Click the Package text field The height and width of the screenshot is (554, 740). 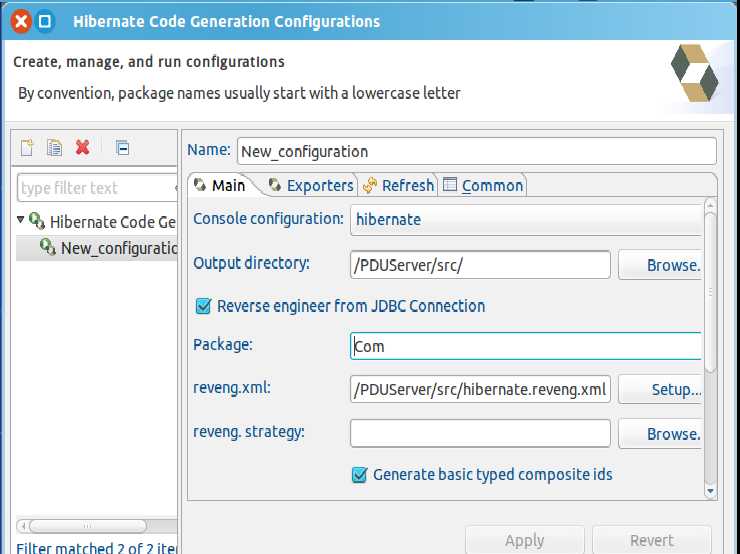tap(526, 346)
